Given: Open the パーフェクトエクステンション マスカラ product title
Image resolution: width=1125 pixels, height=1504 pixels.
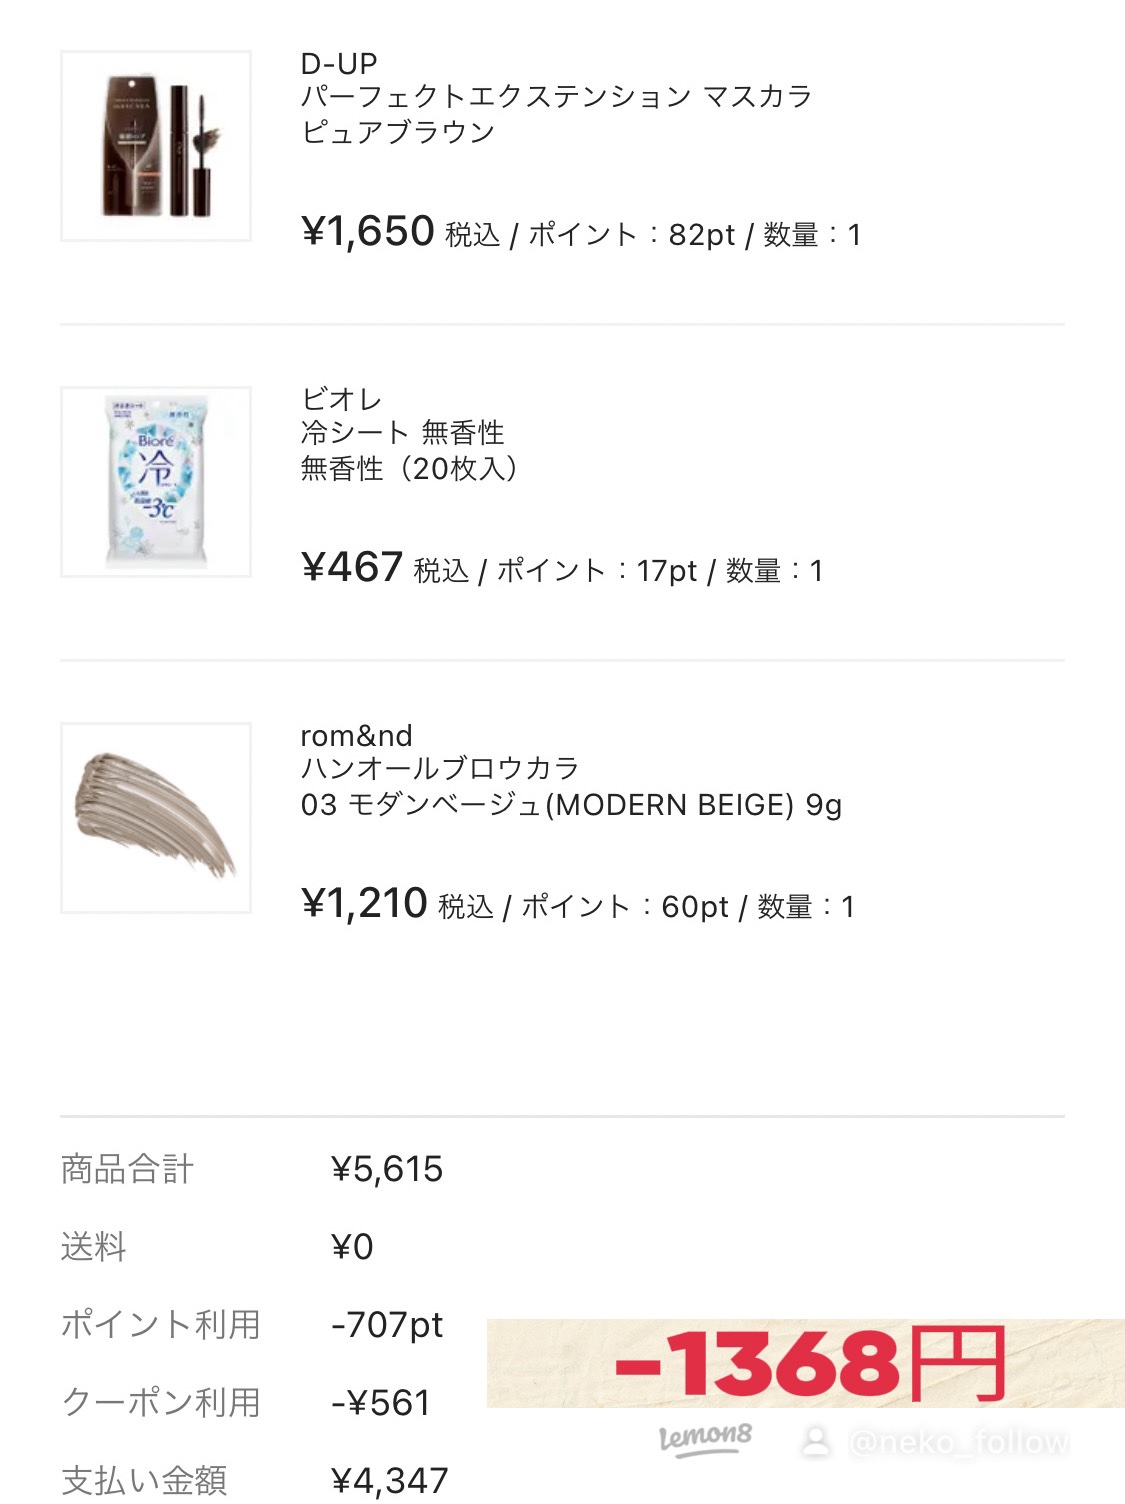Looking at the screenshot, I should [556, 97].
